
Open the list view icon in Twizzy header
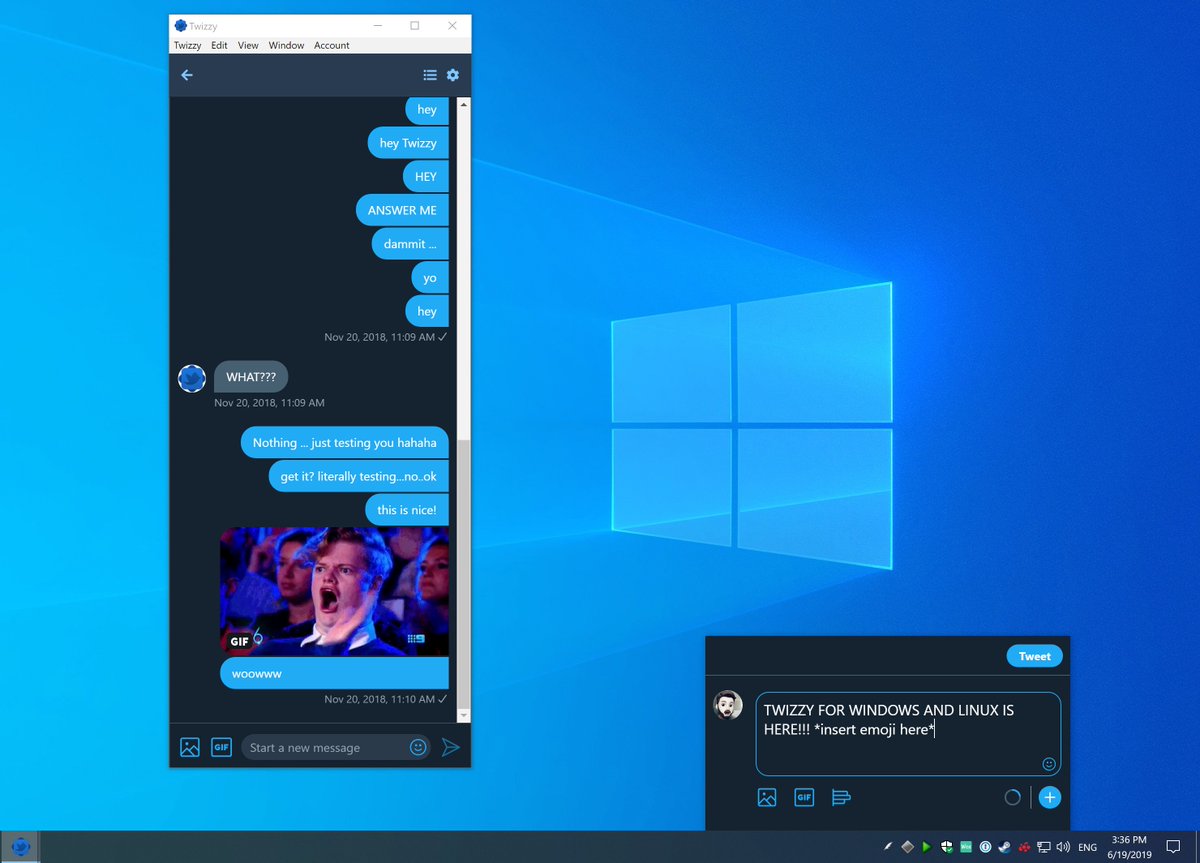tap(430, 75)
